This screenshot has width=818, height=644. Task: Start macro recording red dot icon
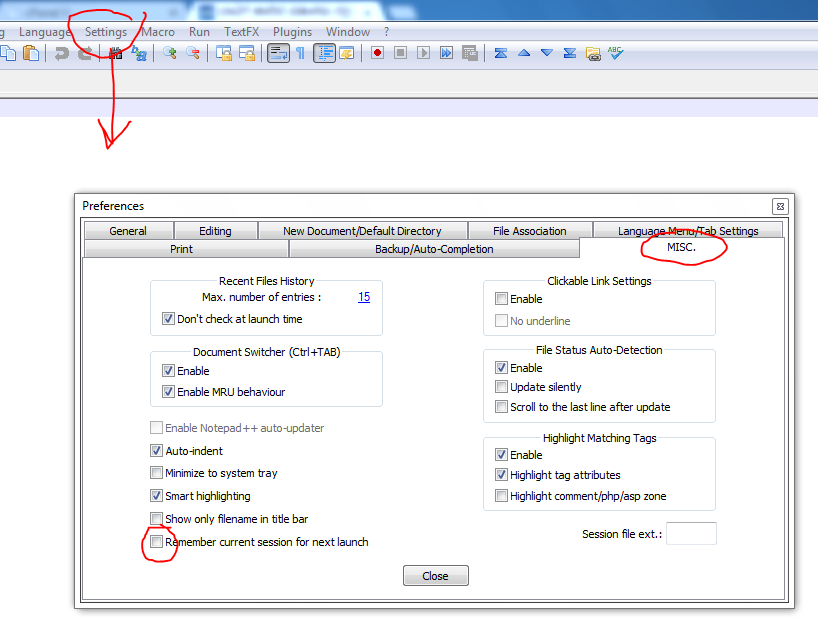[377, 53]
